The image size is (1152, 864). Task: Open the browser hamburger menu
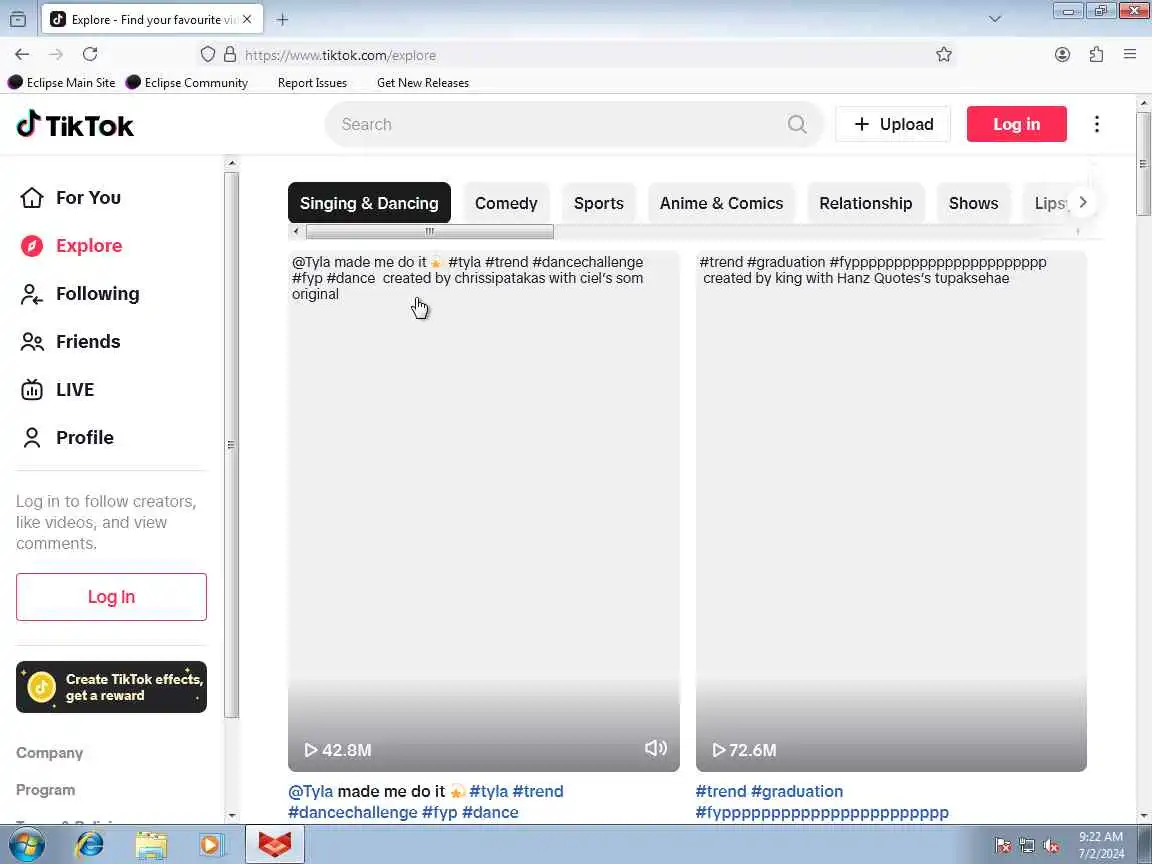1130,54
